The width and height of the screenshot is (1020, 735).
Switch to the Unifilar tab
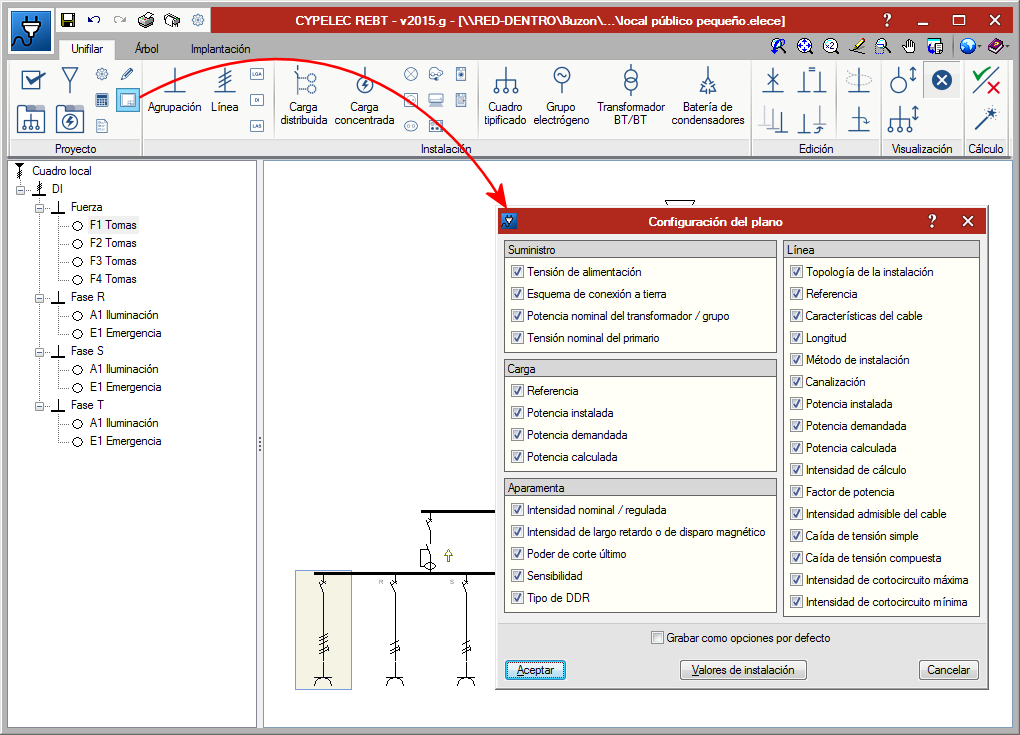pyautogui.click(x=87, y=49)
